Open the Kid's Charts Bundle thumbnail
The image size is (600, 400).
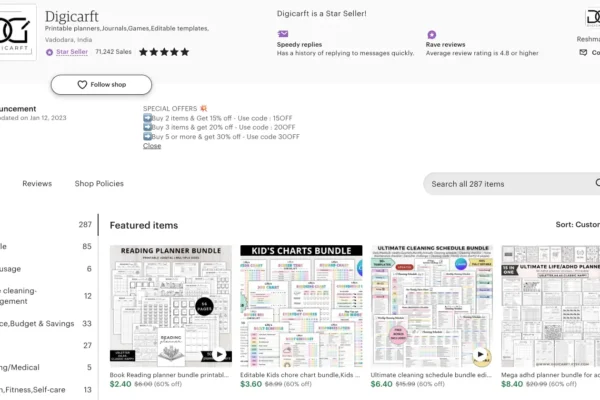(x=301, y=306)
